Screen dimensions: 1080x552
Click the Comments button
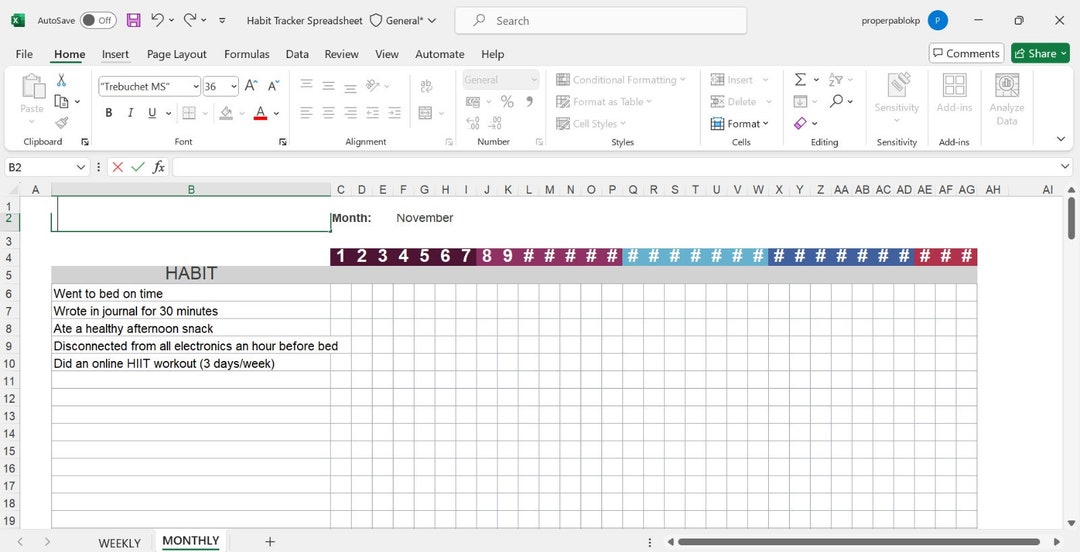(x=966, y=53)
